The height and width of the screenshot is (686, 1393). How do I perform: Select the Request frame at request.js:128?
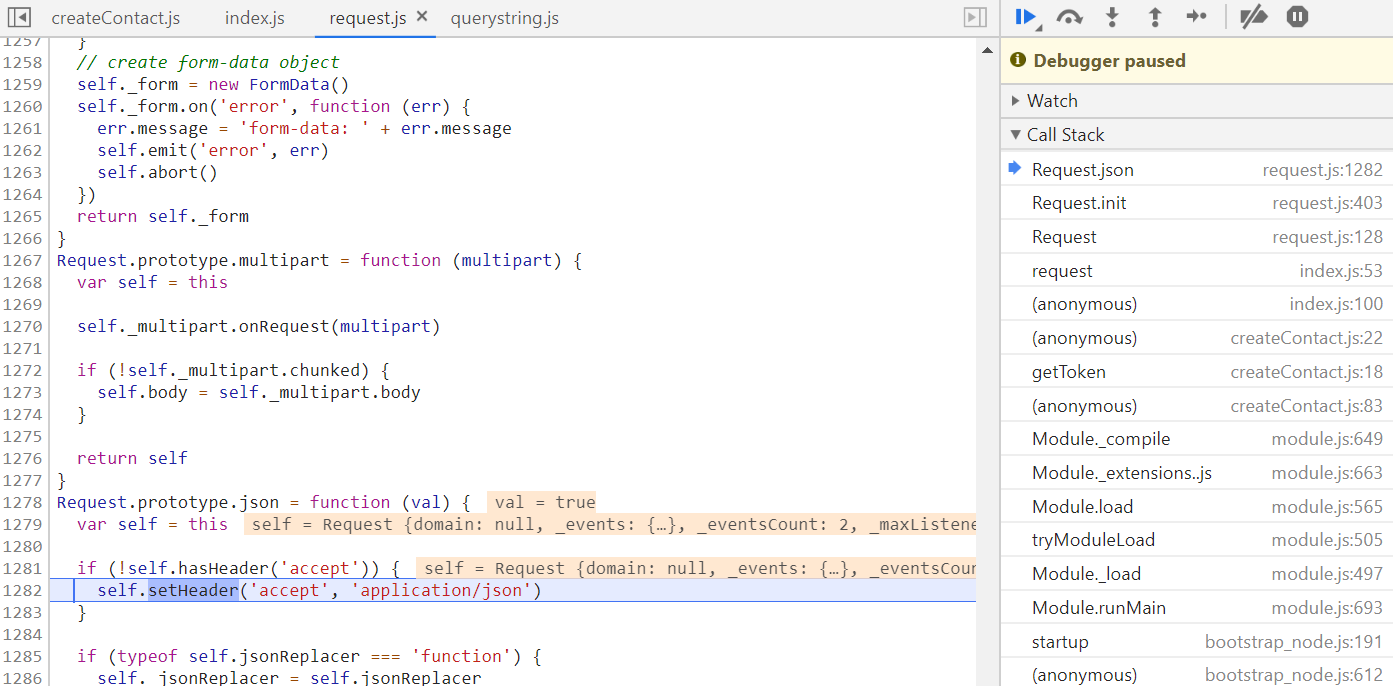(1197, 237)
